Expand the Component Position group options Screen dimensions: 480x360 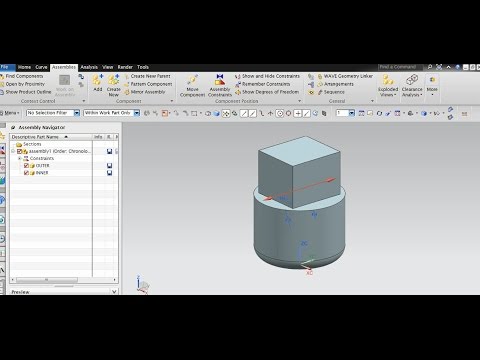[299, 101]
